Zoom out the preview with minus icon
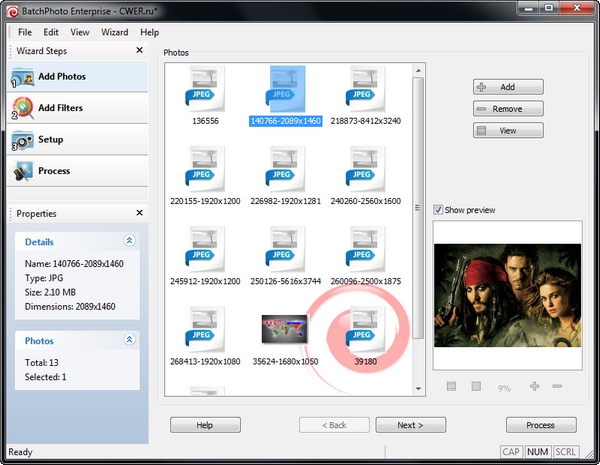Viewport: 600px width, 465px height. coord(557,386)
